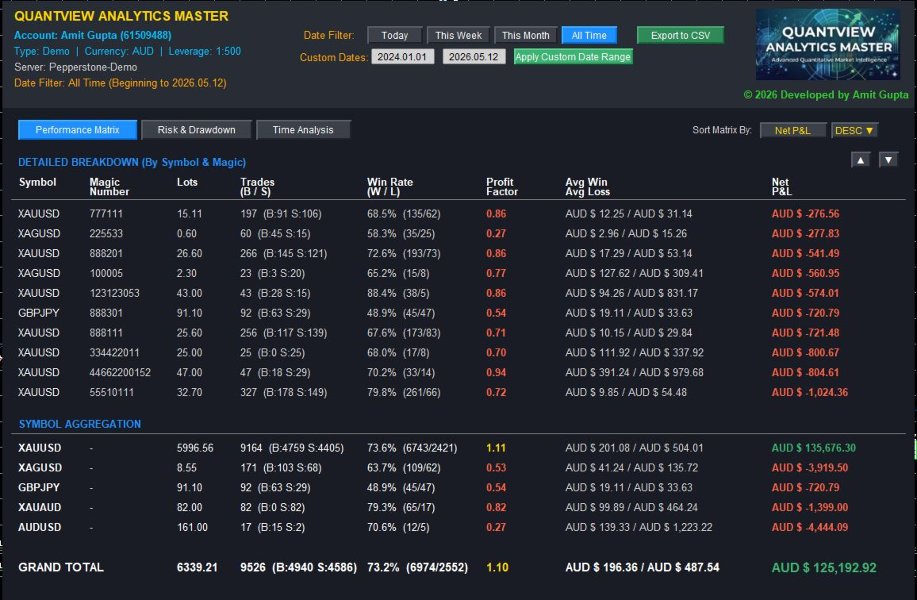Click the Net P&L sort field button
Viewport: 917px width, 600px height.
click(x=792, y=130)
